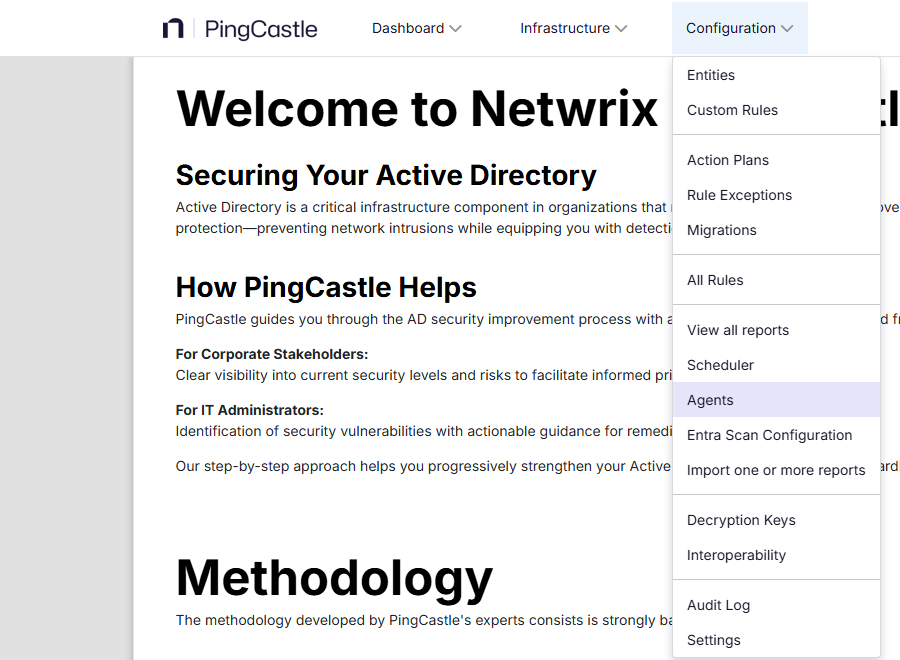
Task: Click the For Corporate Stakeholders label
Action: (272, 354)
